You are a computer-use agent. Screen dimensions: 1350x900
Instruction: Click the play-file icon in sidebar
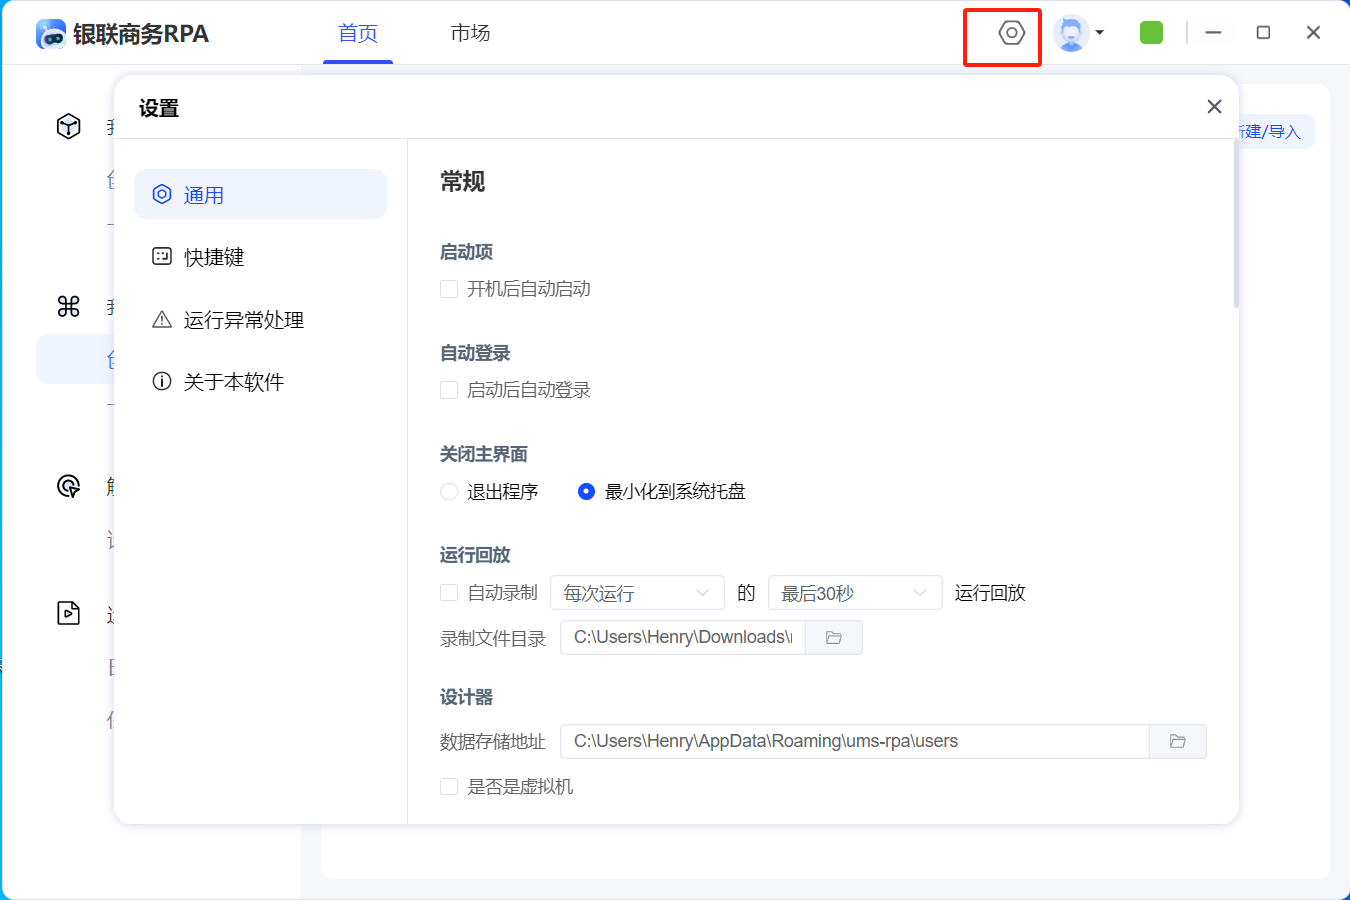click(x=68, y=613)
